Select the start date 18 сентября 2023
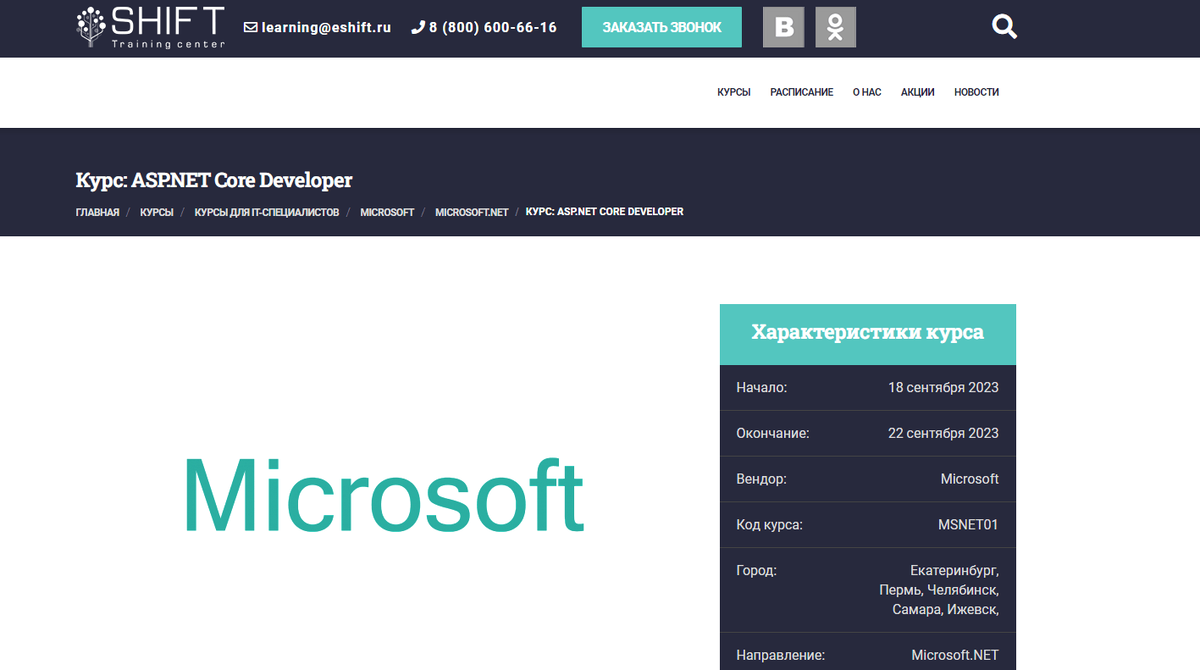 click(x=943, y=387)
